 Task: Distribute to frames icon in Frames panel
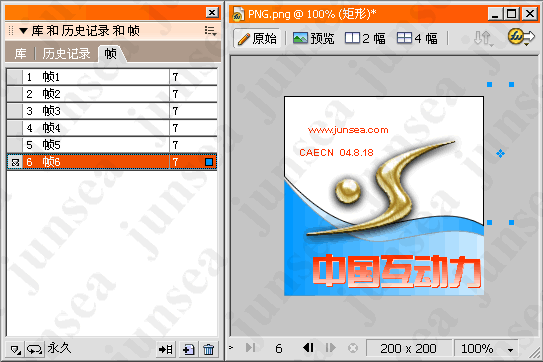click(166, 349)
